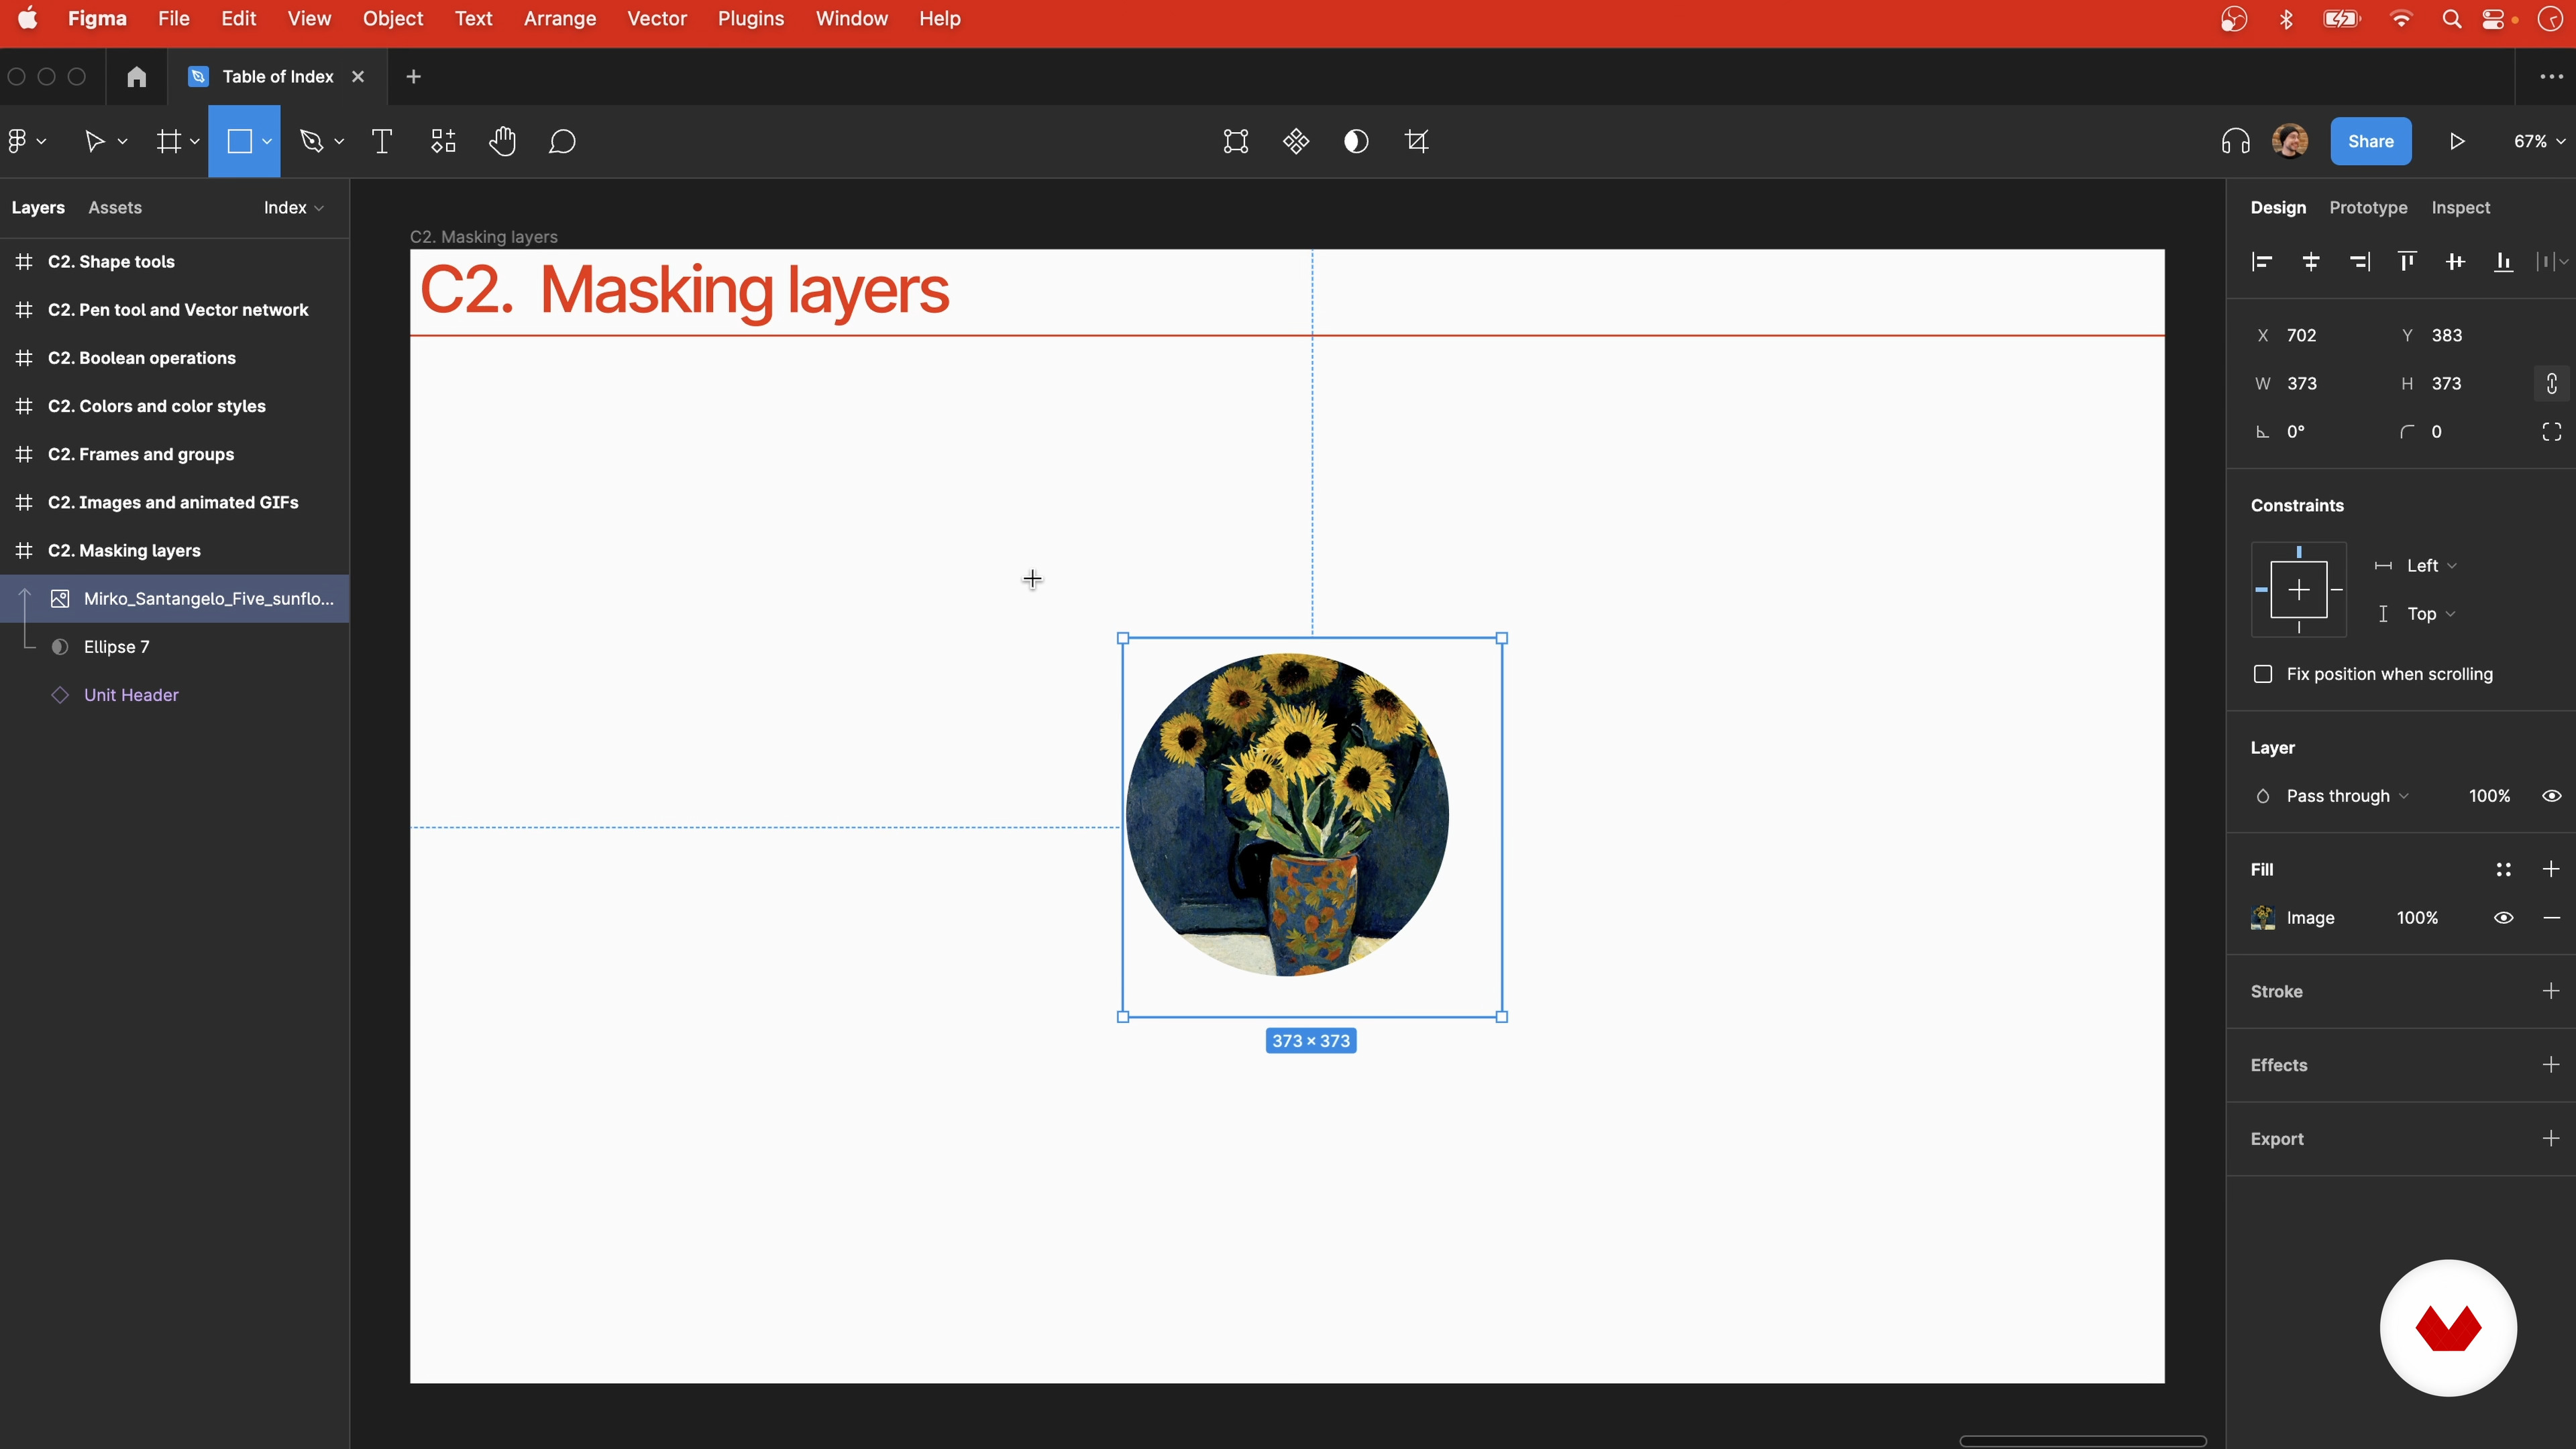Click the Image fill thumbnail swatch
This screenshot has height=1449, width=2576.
point(2263,918)
